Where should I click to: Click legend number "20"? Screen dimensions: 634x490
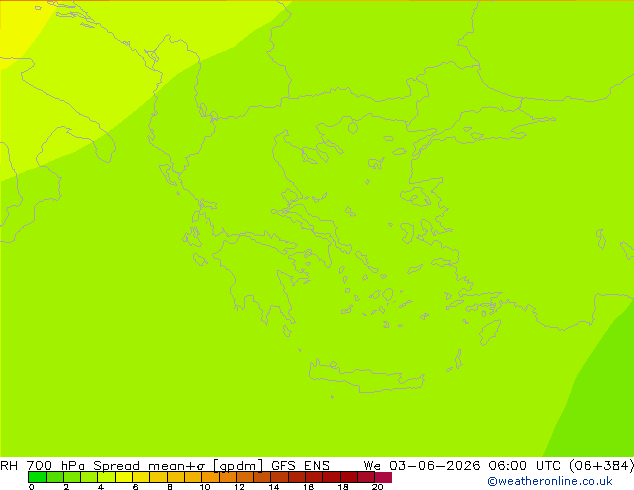click(377, 487)
